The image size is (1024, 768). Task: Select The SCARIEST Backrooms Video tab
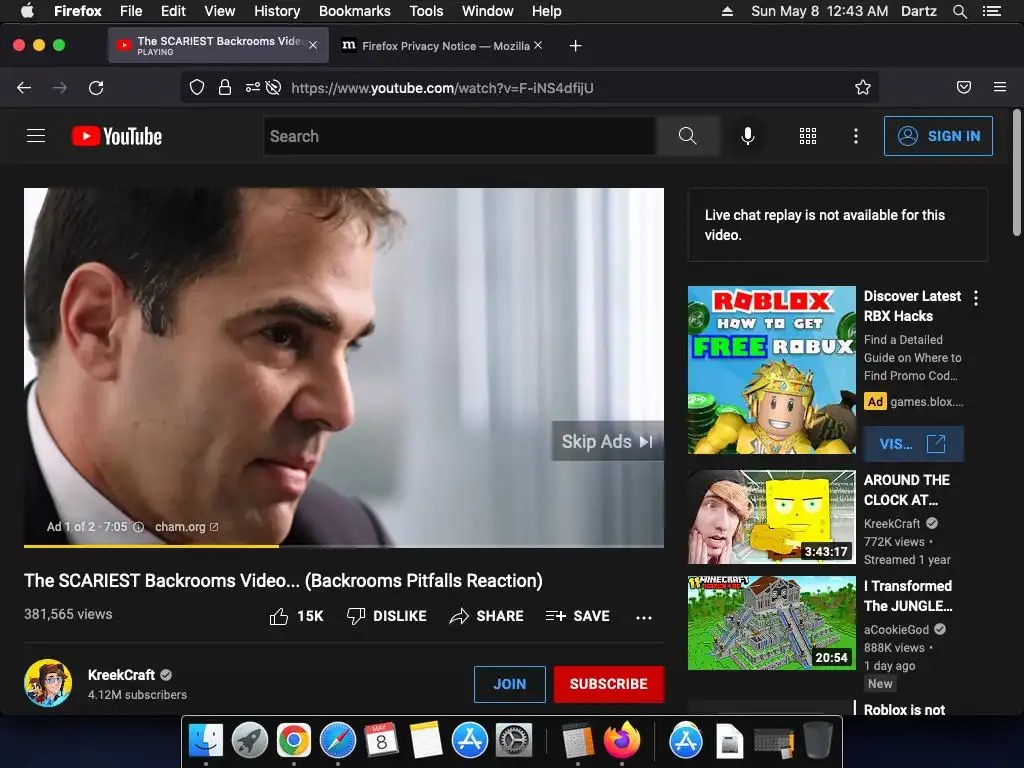click(x=218, y=46)
